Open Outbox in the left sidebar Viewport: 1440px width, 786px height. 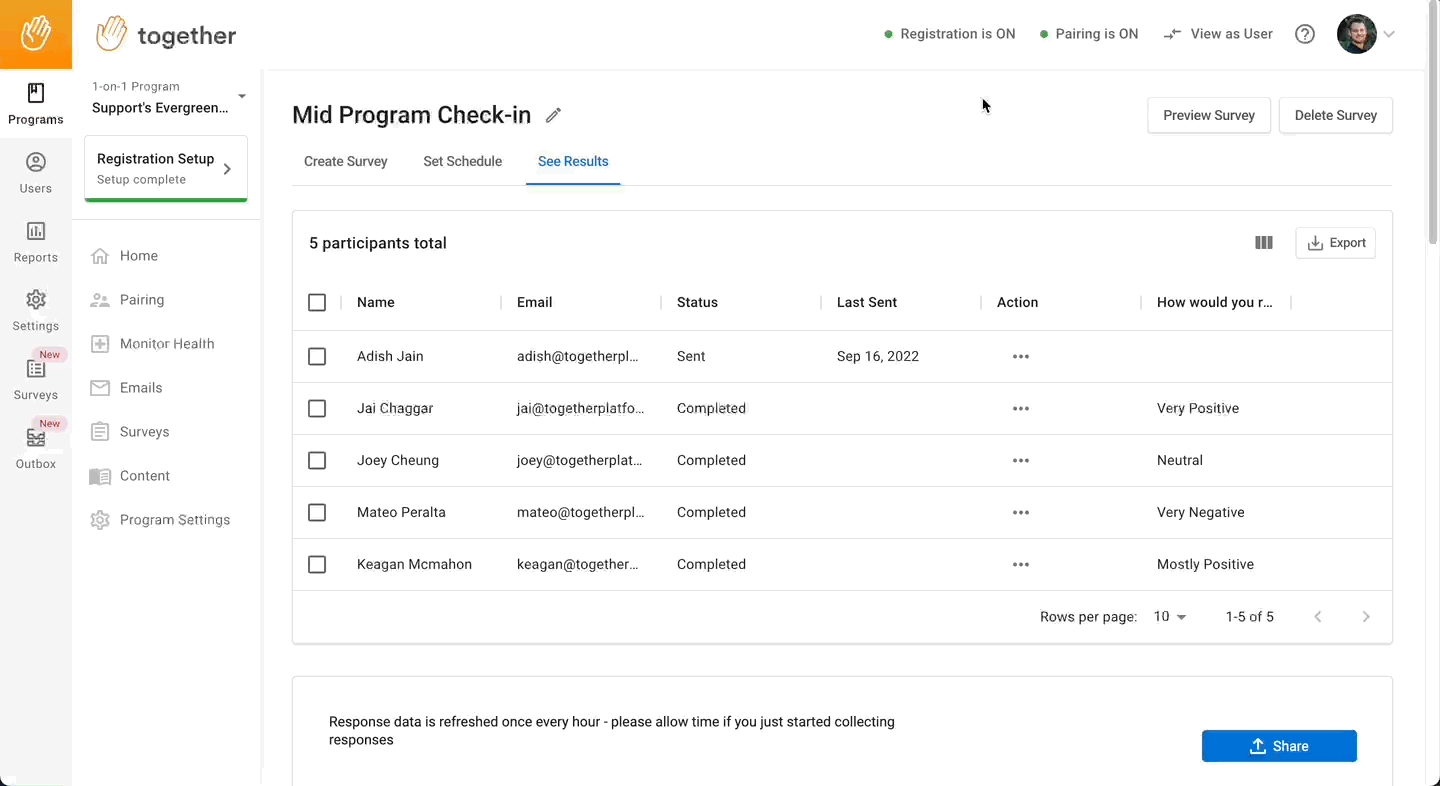36,449
